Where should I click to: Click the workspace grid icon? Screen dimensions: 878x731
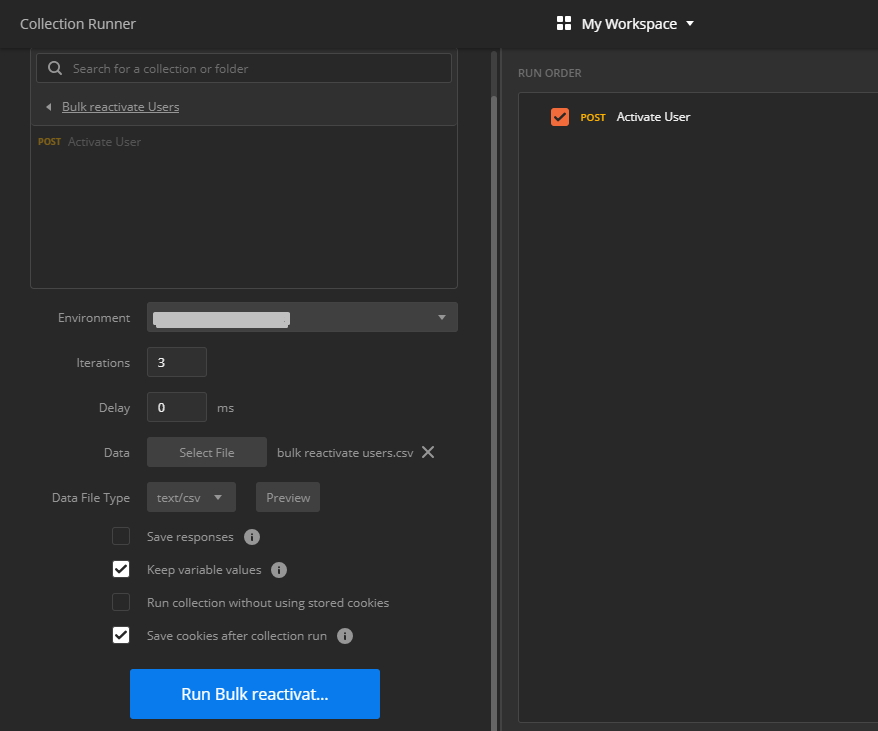coord(564,23)
